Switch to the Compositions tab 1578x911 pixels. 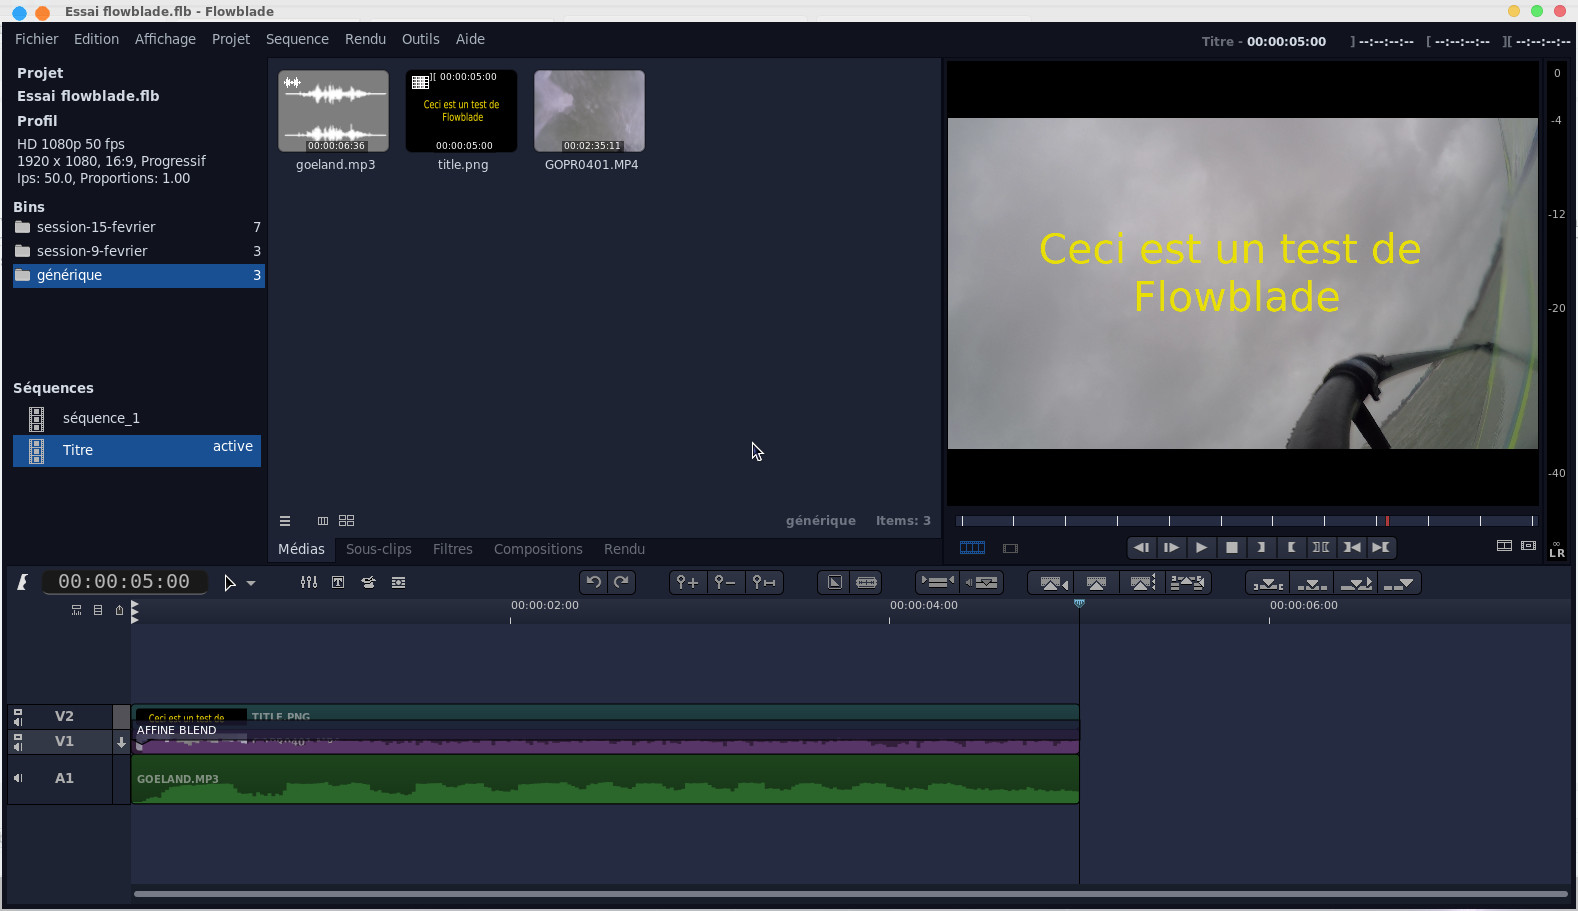(538, 549)
